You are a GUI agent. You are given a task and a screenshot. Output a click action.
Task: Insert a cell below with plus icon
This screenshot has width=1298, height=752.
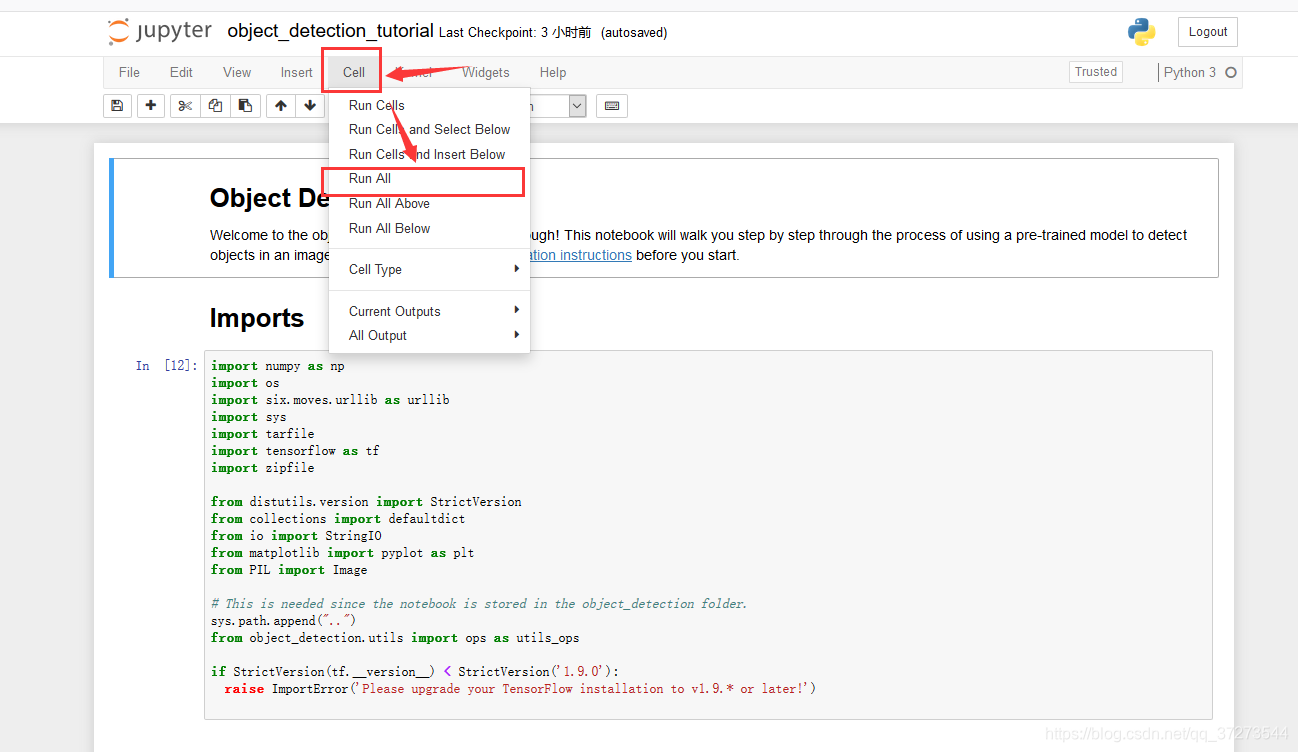(150, 106)
